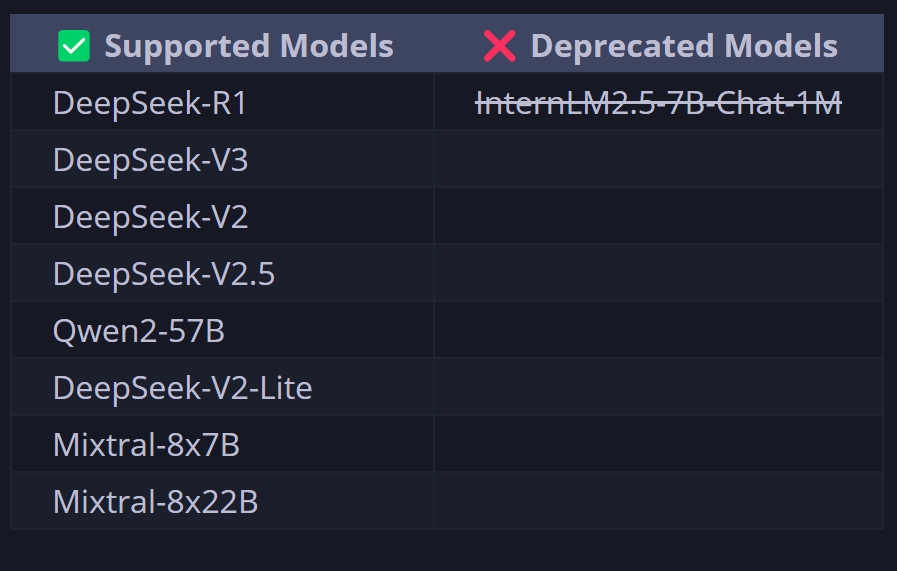Click the empty deprecated cell beside DeepSeek-V3

658,159
